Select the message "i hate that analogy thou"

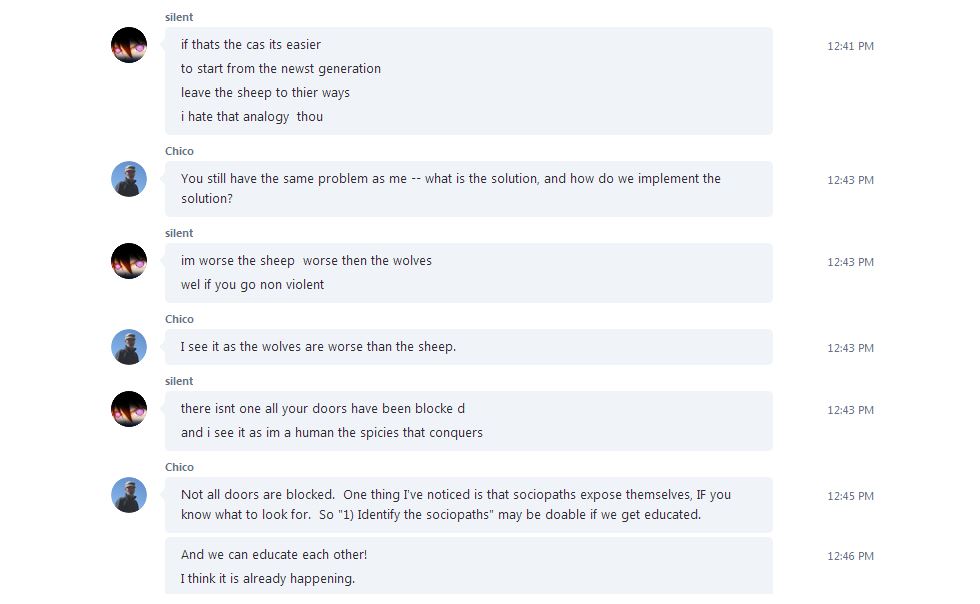[252, 117]
